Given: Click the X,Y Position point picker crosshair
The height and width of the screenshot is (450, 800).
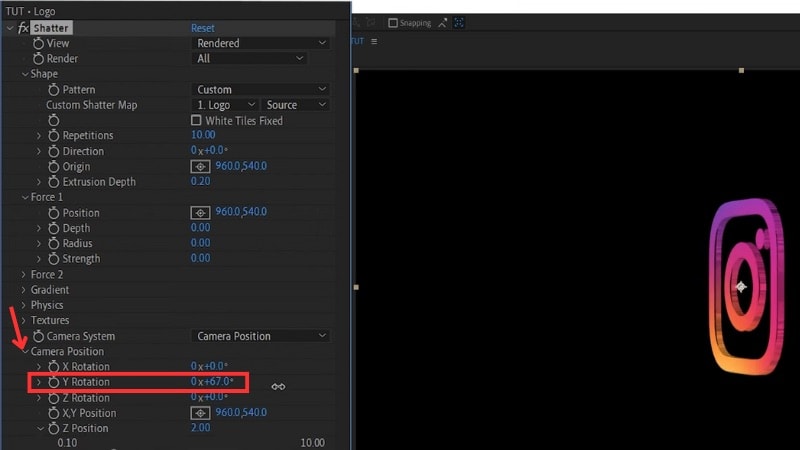Looking at the screenshot, I should click(200, 413).
